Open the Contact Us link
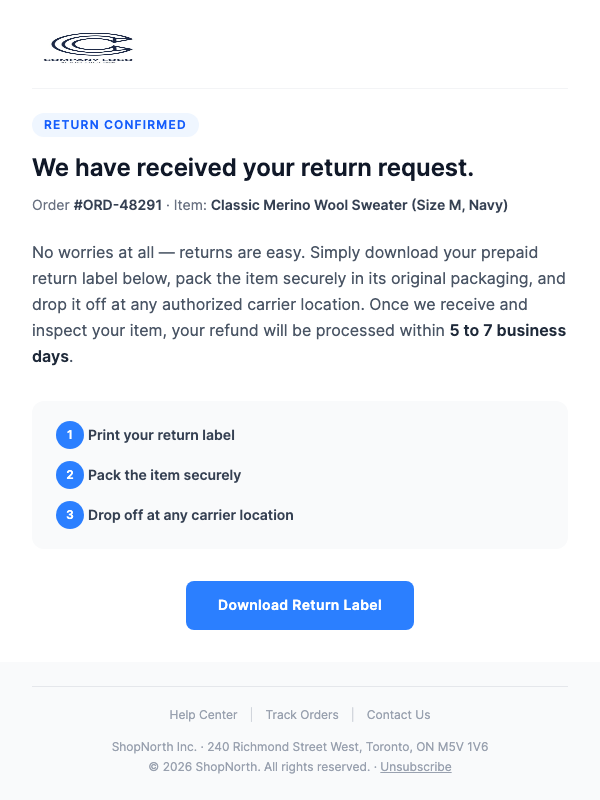Image resolution: width=600 pixels, height=800 pixels. coord(398,714)
